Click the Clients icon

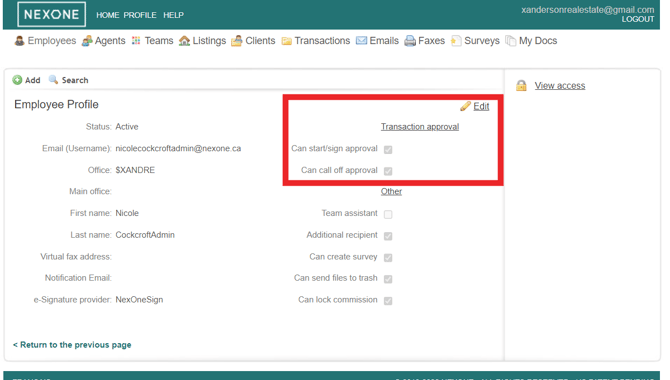point(236,41)
